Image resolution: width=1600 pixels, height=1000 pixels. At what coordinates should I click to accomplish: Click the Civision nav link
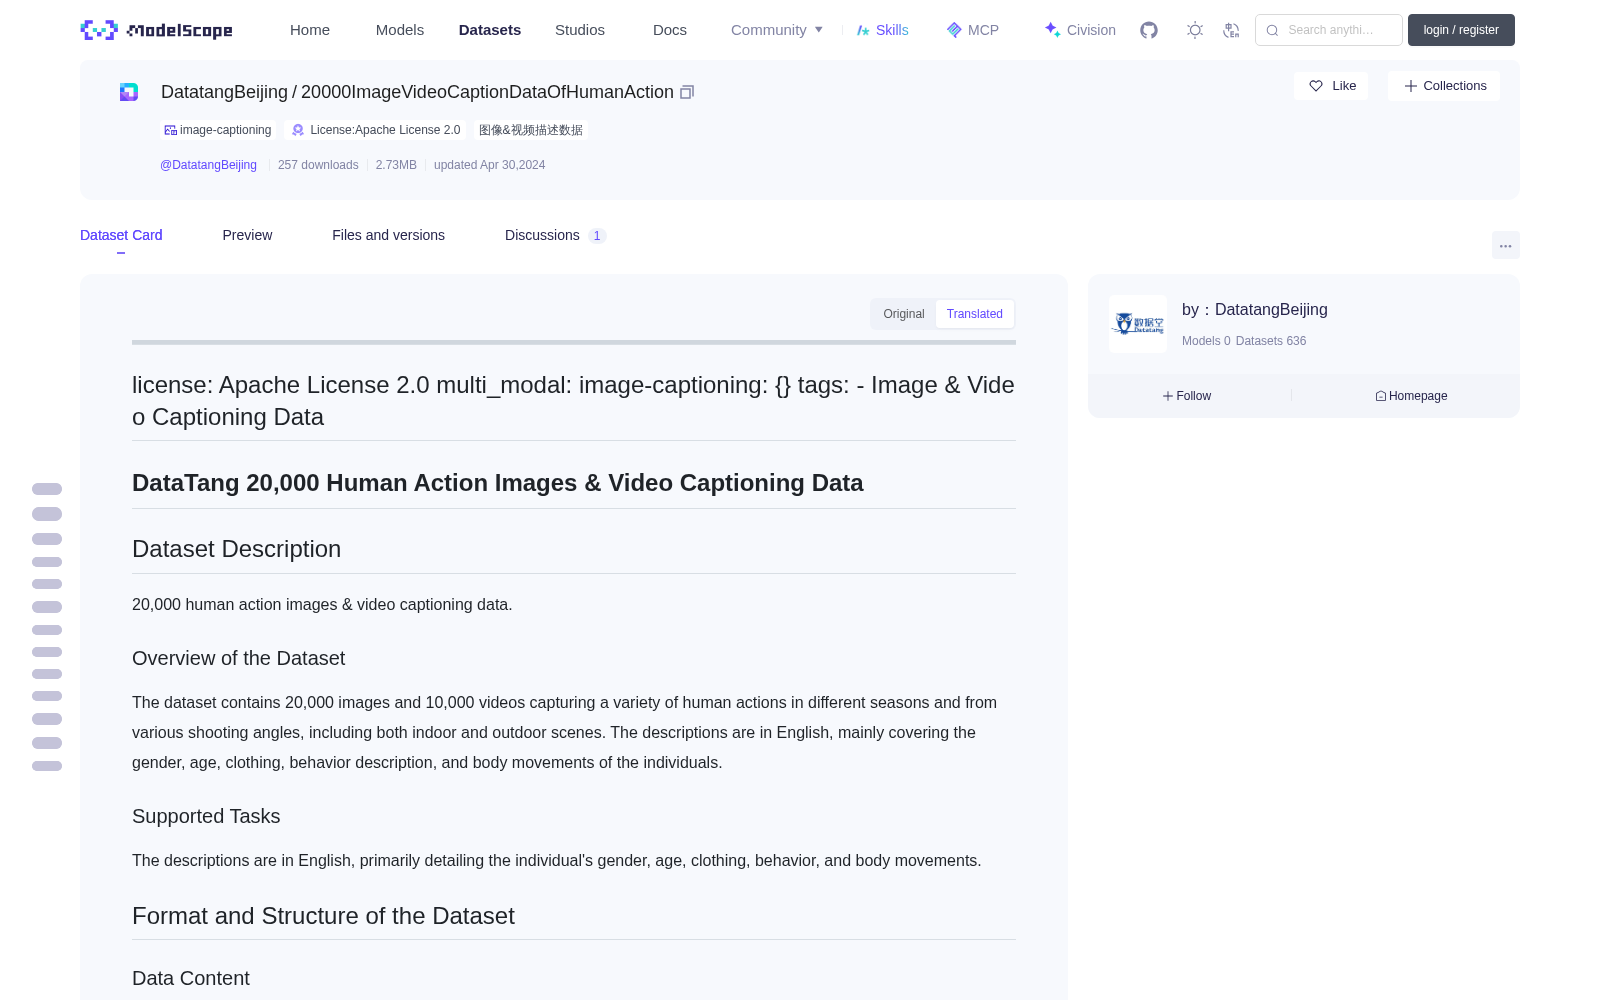(1080, 30)
